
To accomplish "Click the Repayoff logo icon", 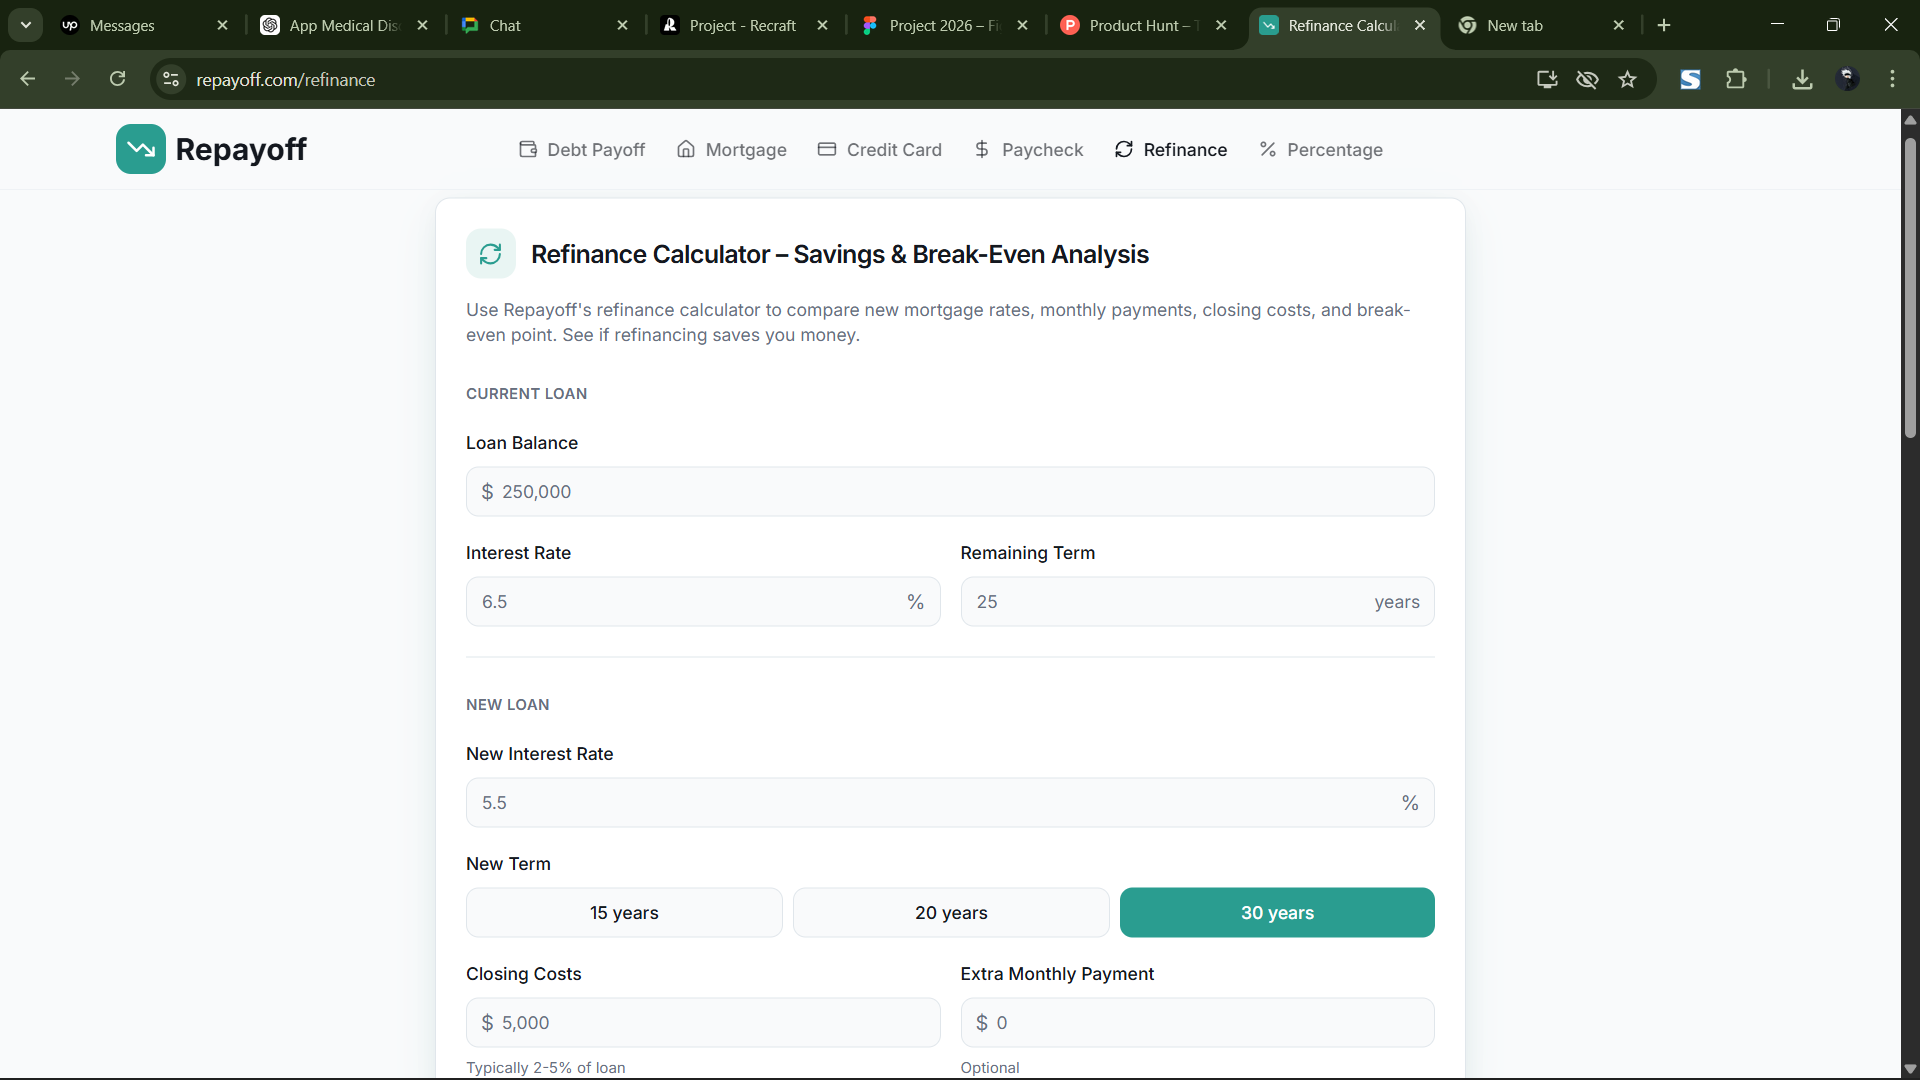I will coord(140,149).
